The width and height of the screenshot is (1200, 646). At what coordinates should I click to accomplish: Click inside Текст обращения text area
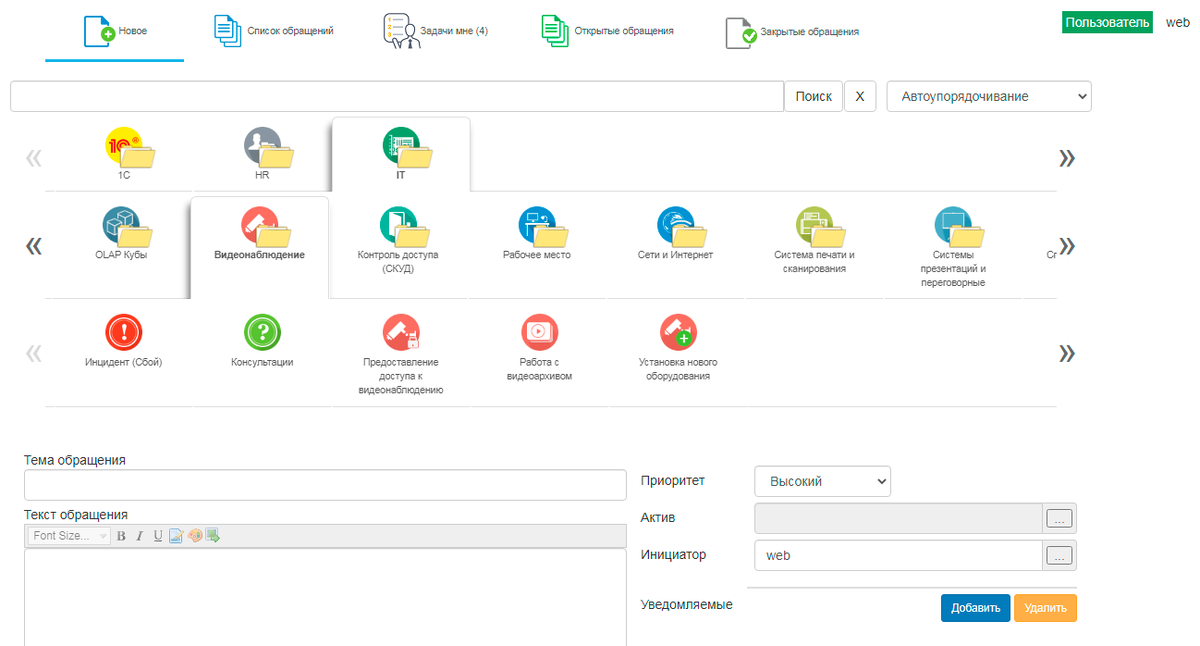point(325,596)
